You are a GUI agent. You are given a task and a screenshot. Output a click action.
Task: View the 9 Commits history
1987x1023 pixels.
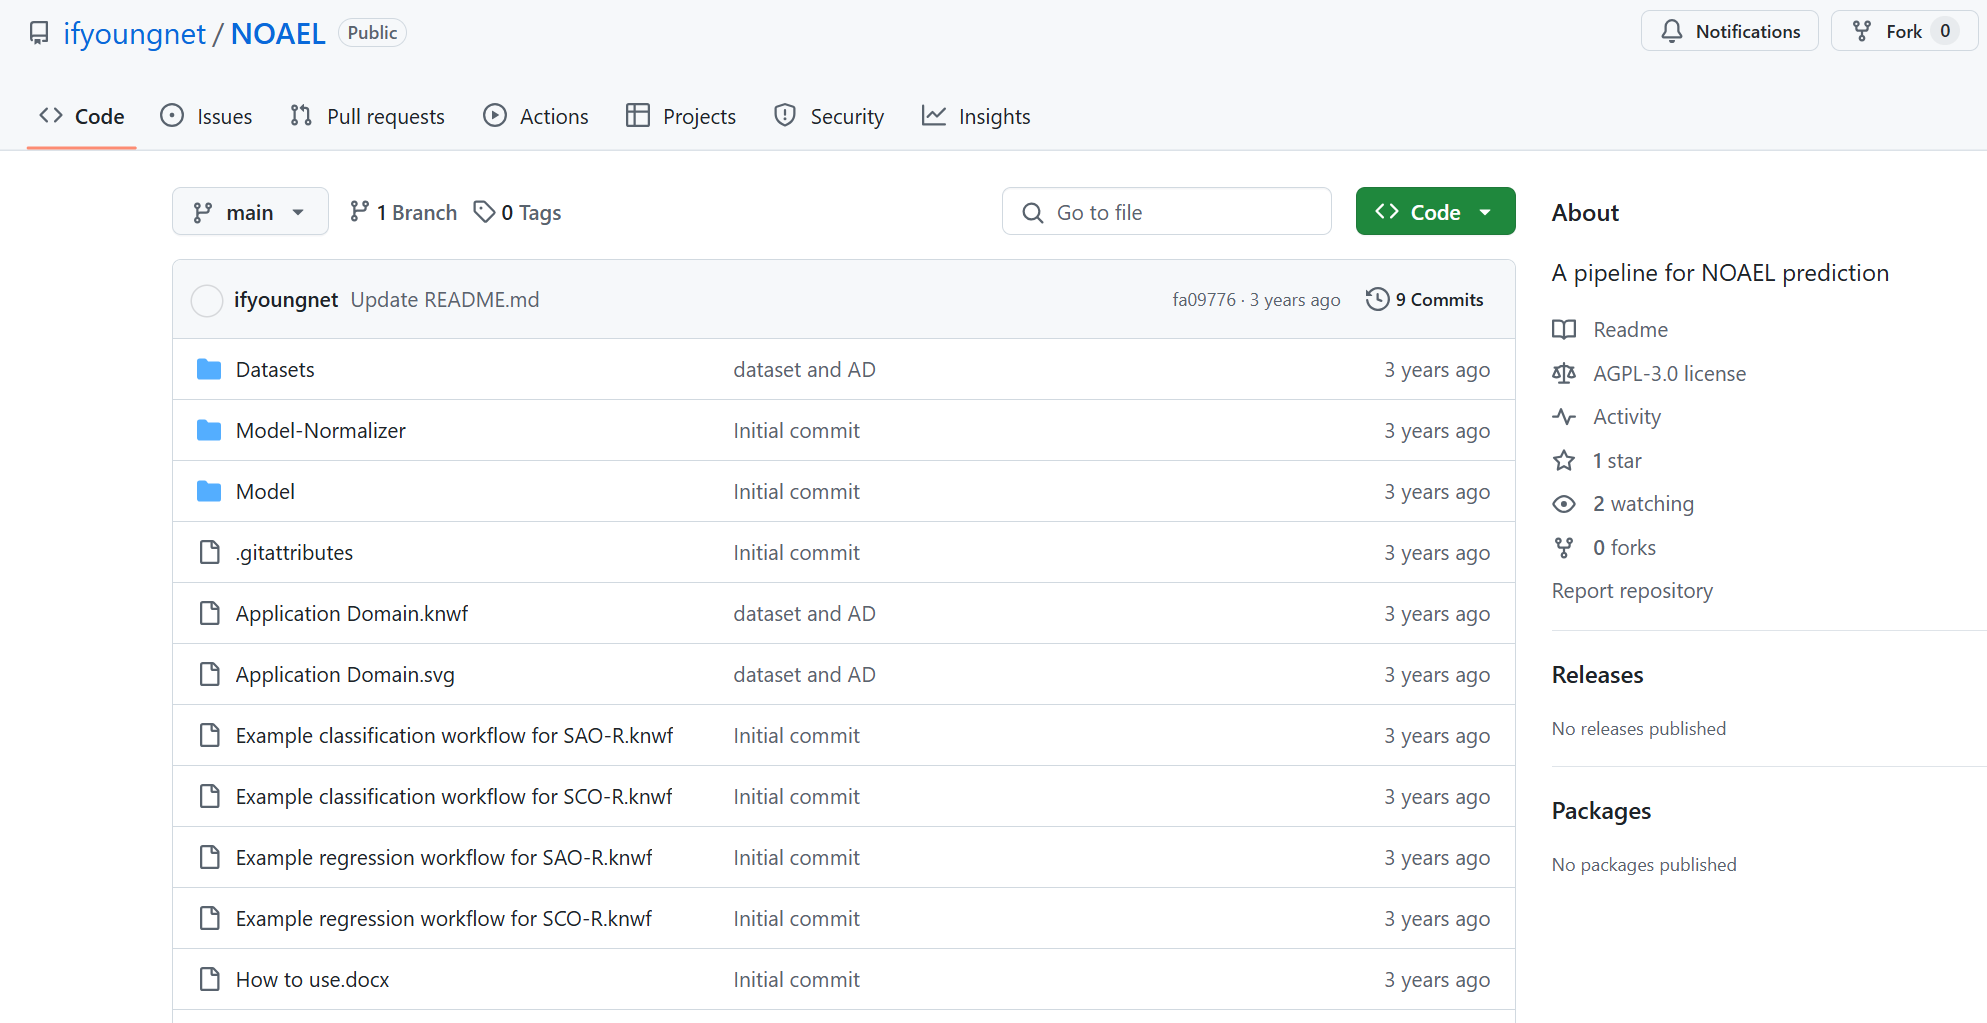(1425, 300)
